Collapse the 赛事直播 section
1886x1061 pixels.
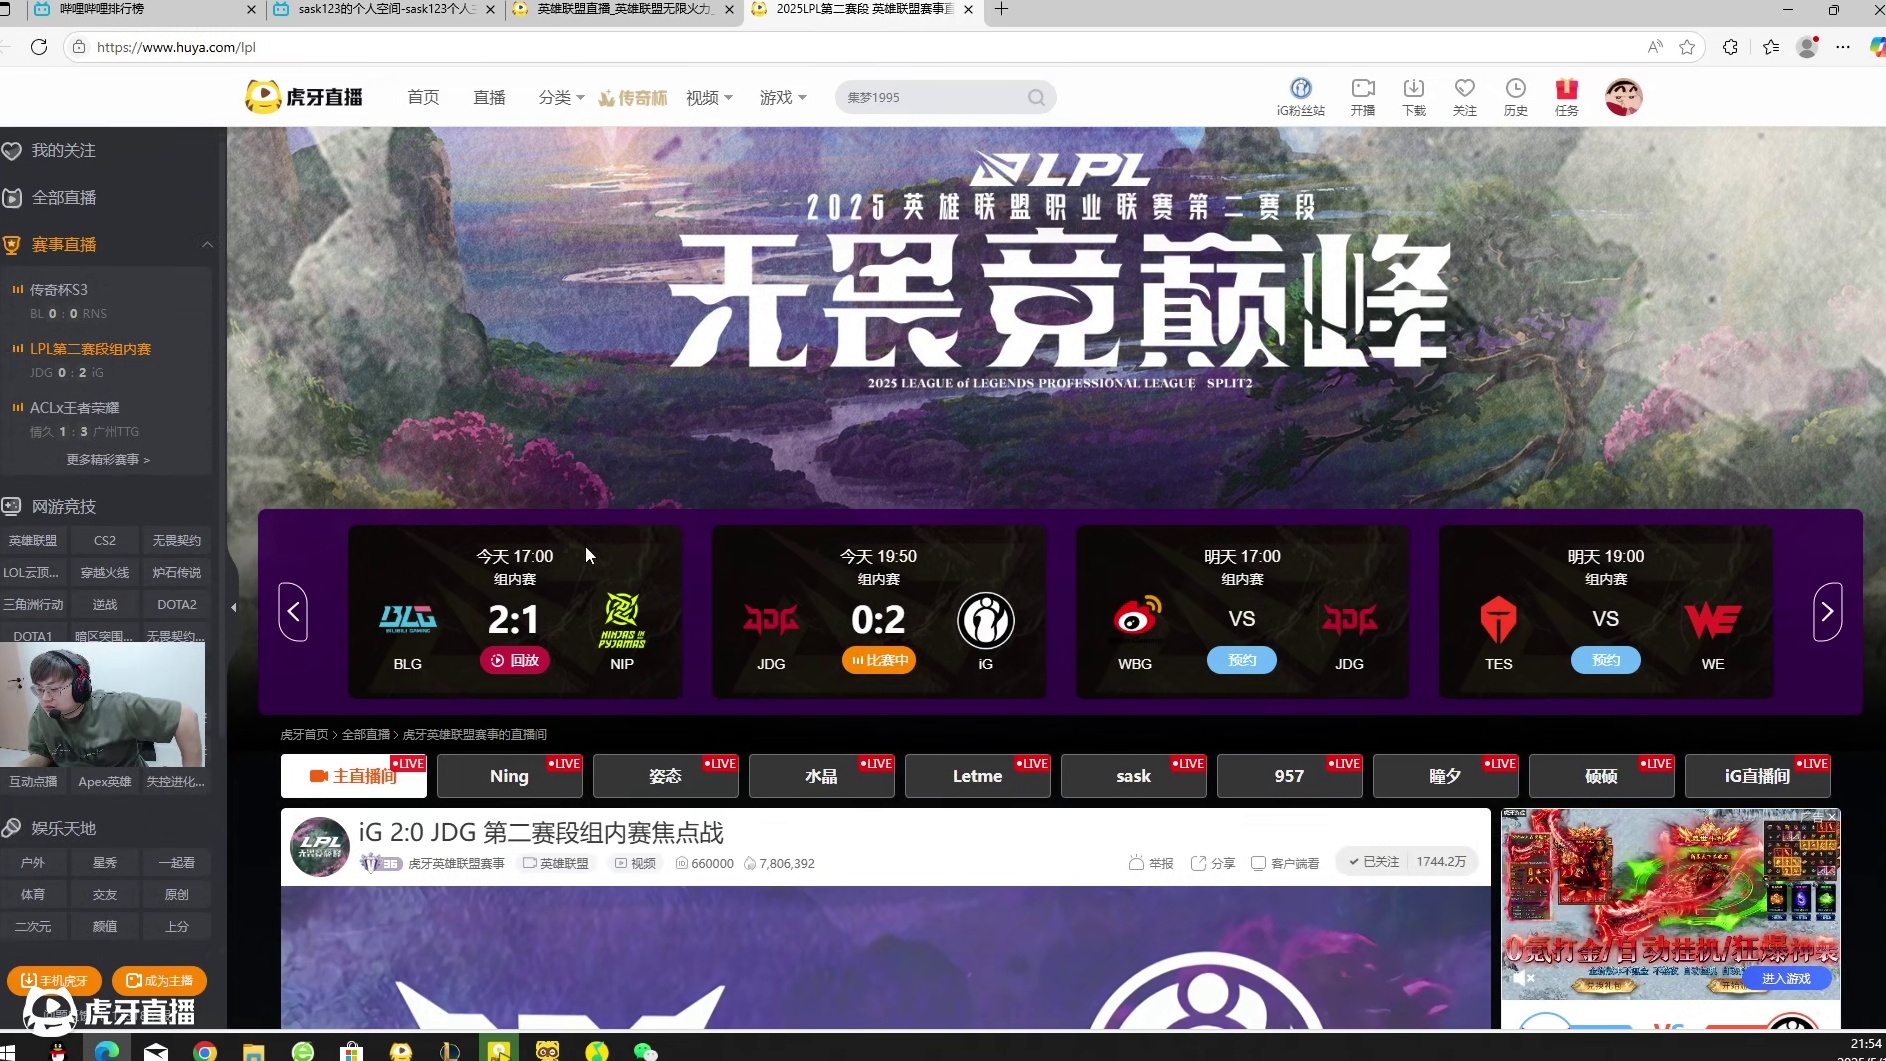coord(207,244)
